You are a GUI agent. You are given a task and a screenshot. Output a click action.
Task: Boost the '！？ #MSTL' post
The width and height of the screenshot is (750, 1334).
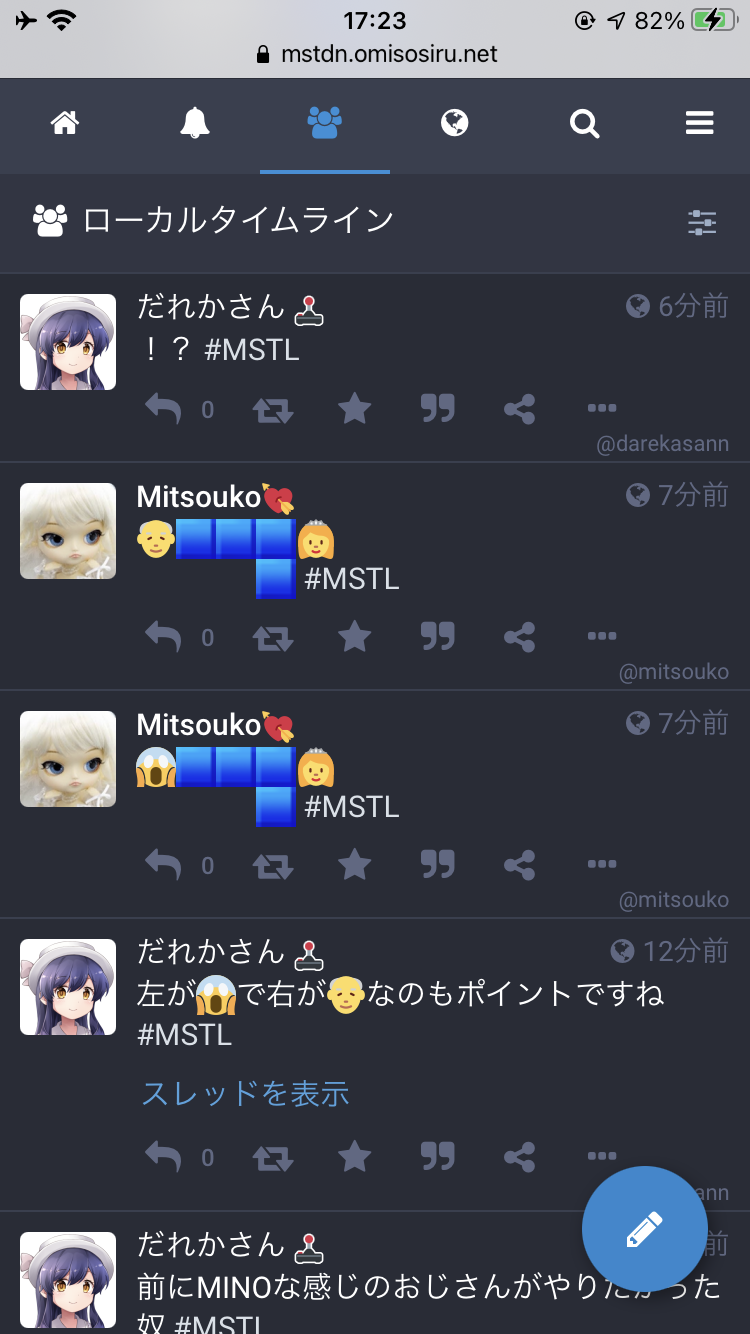(x=273, y=409)
